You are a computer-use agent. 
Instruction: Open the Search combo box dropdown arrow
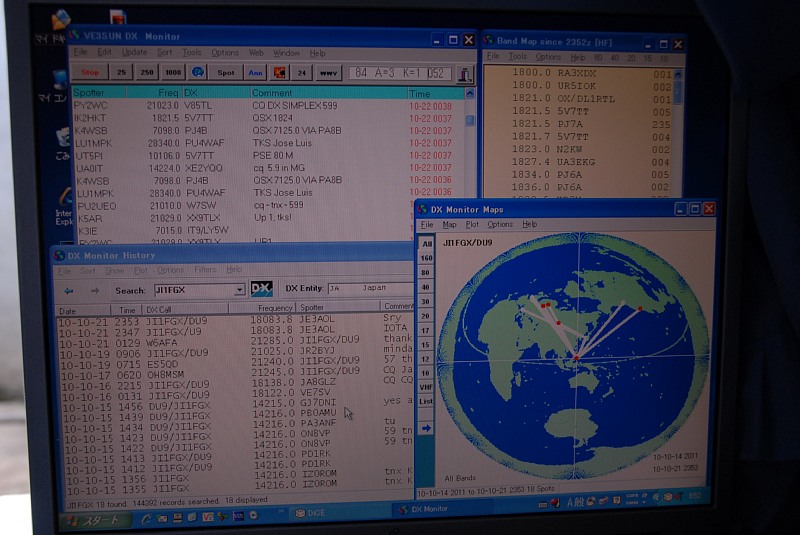pyautogui.click(x=239, y=290)
